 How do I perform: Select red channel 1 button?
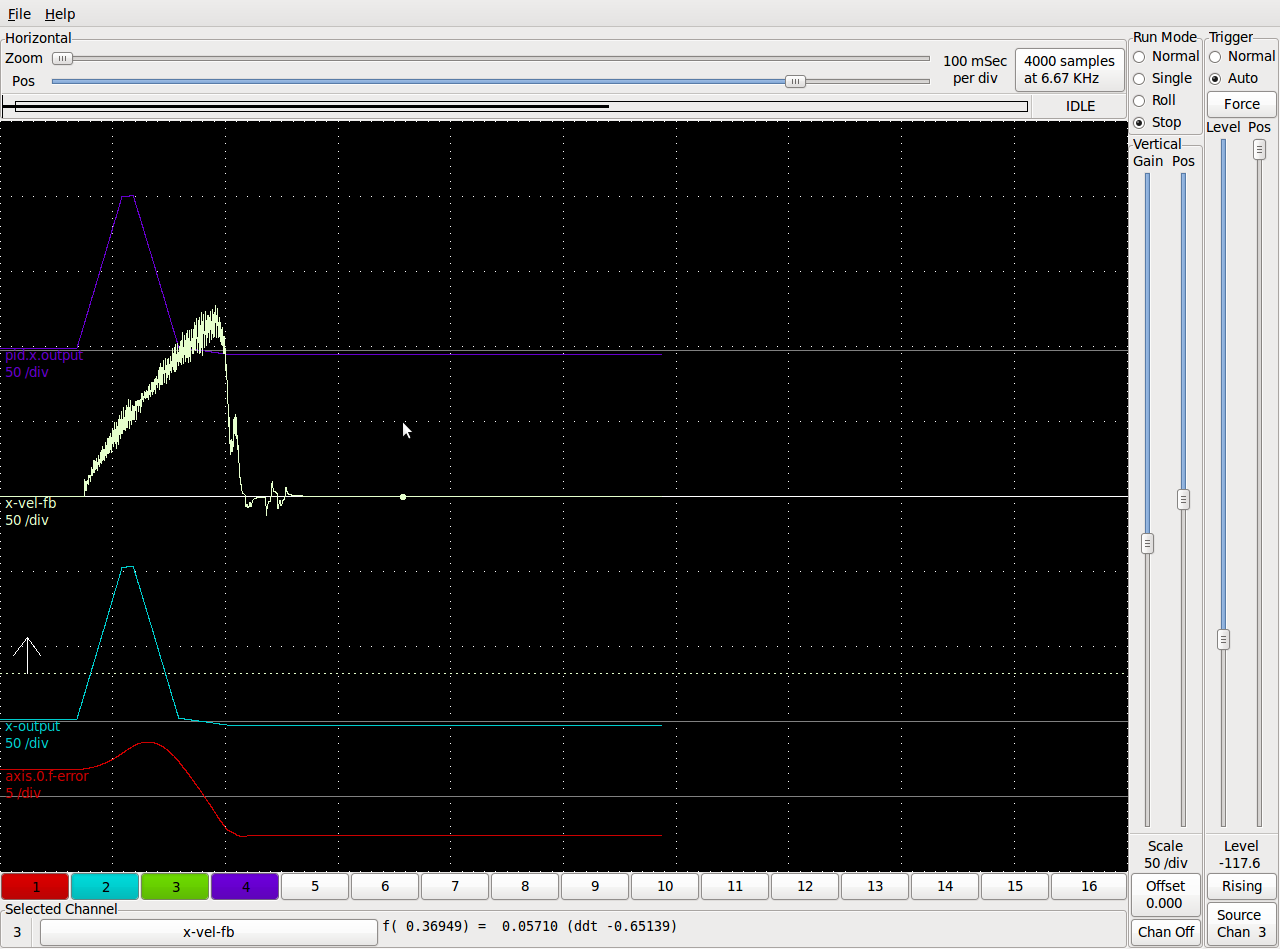point(35,886)
